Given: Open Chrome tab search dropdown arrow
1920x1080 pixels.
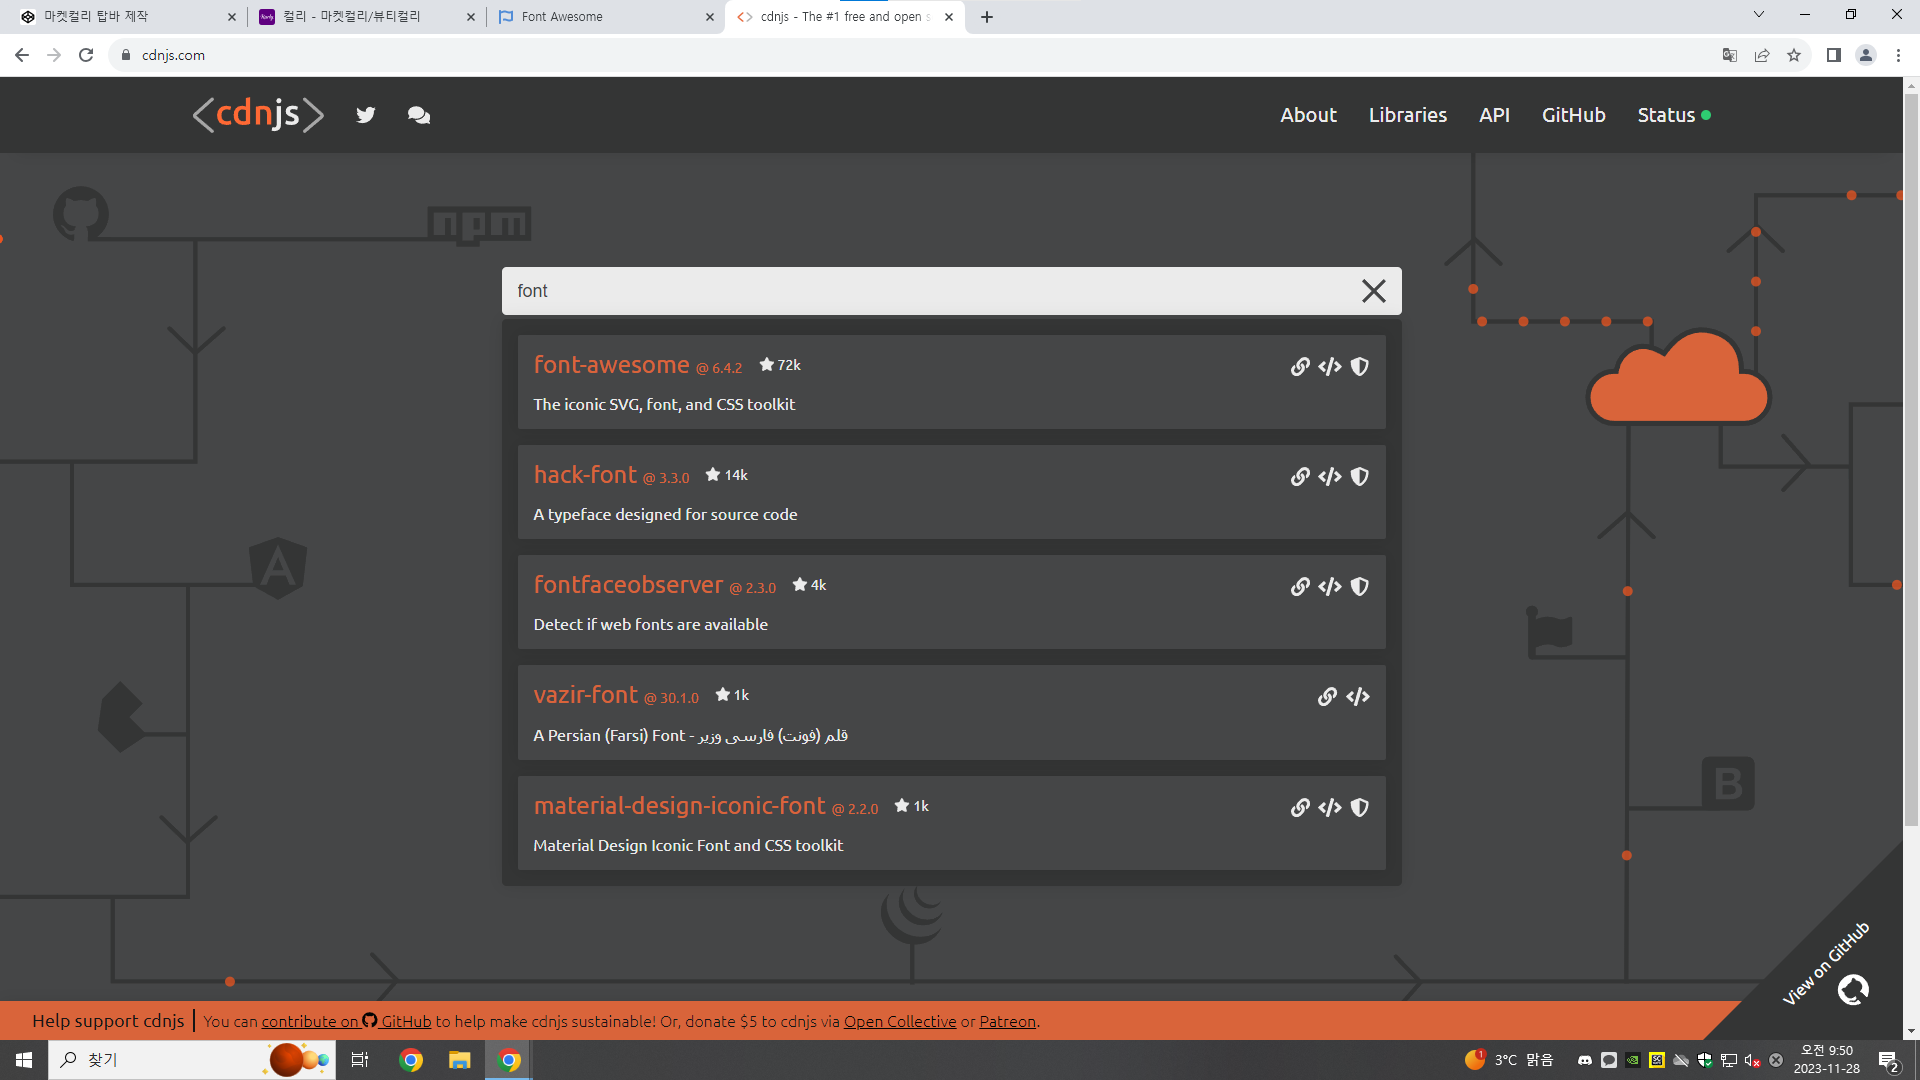Looking at the screenshot, I should click(1758, 15).
